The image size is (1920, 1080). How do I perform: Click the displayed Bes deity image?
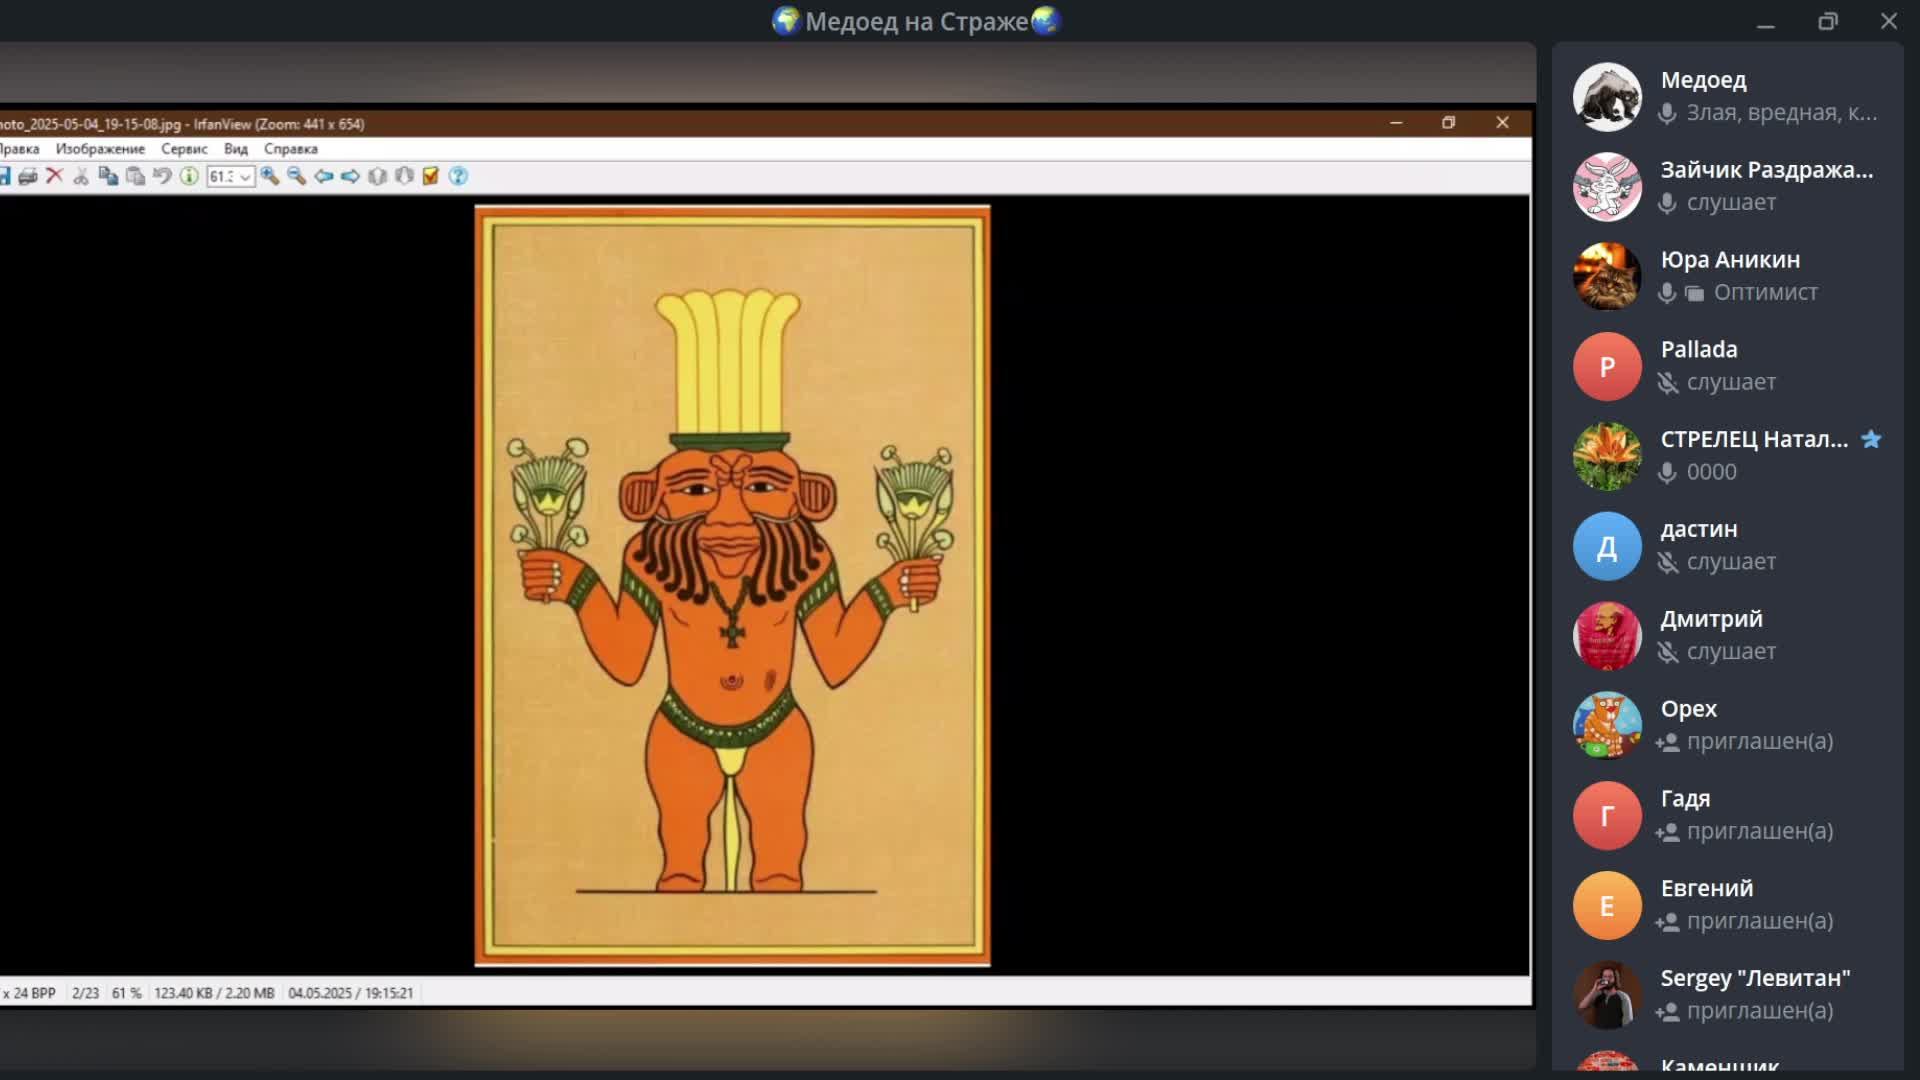(x=732, y=586)
